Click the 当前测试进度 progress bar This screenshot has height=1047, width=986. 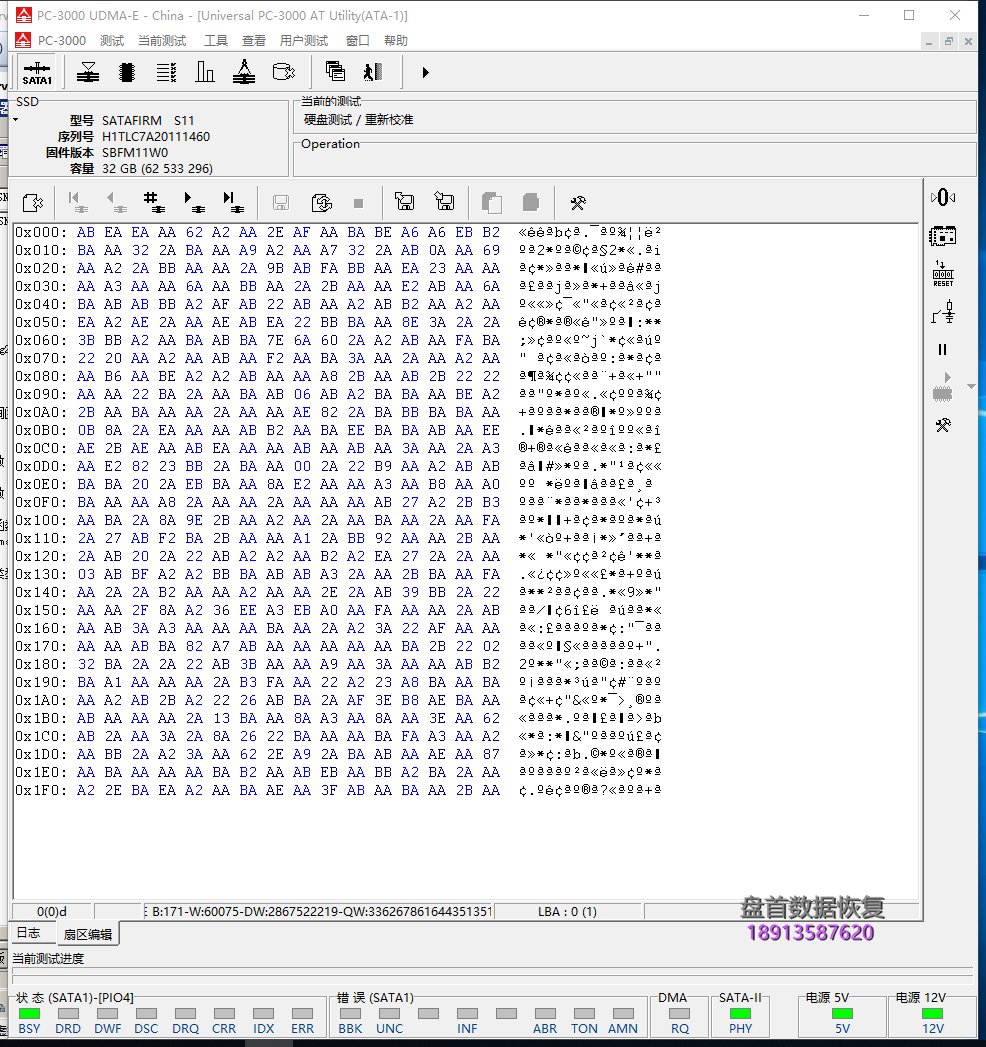pyautogui.click(x=490, y=976)
